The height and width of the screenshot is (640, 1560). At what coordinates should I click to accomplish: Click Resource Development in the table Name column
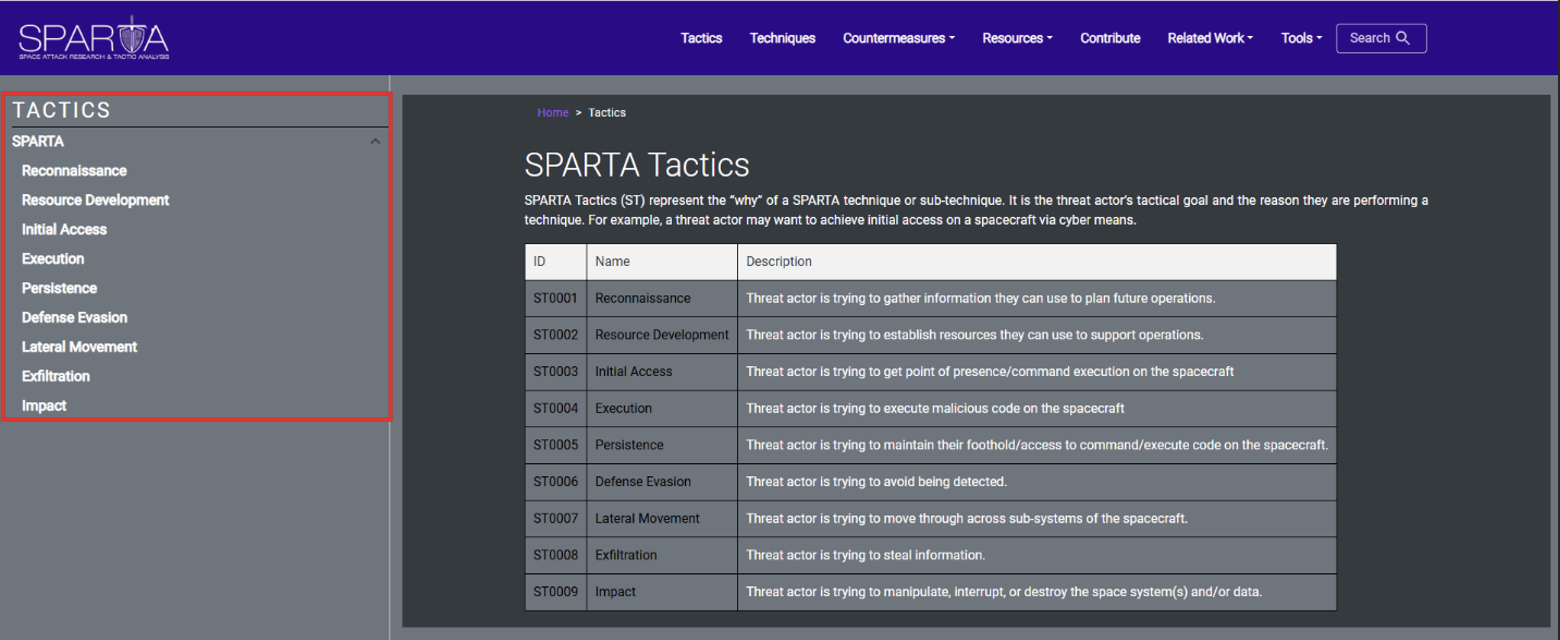coord(662,335)
